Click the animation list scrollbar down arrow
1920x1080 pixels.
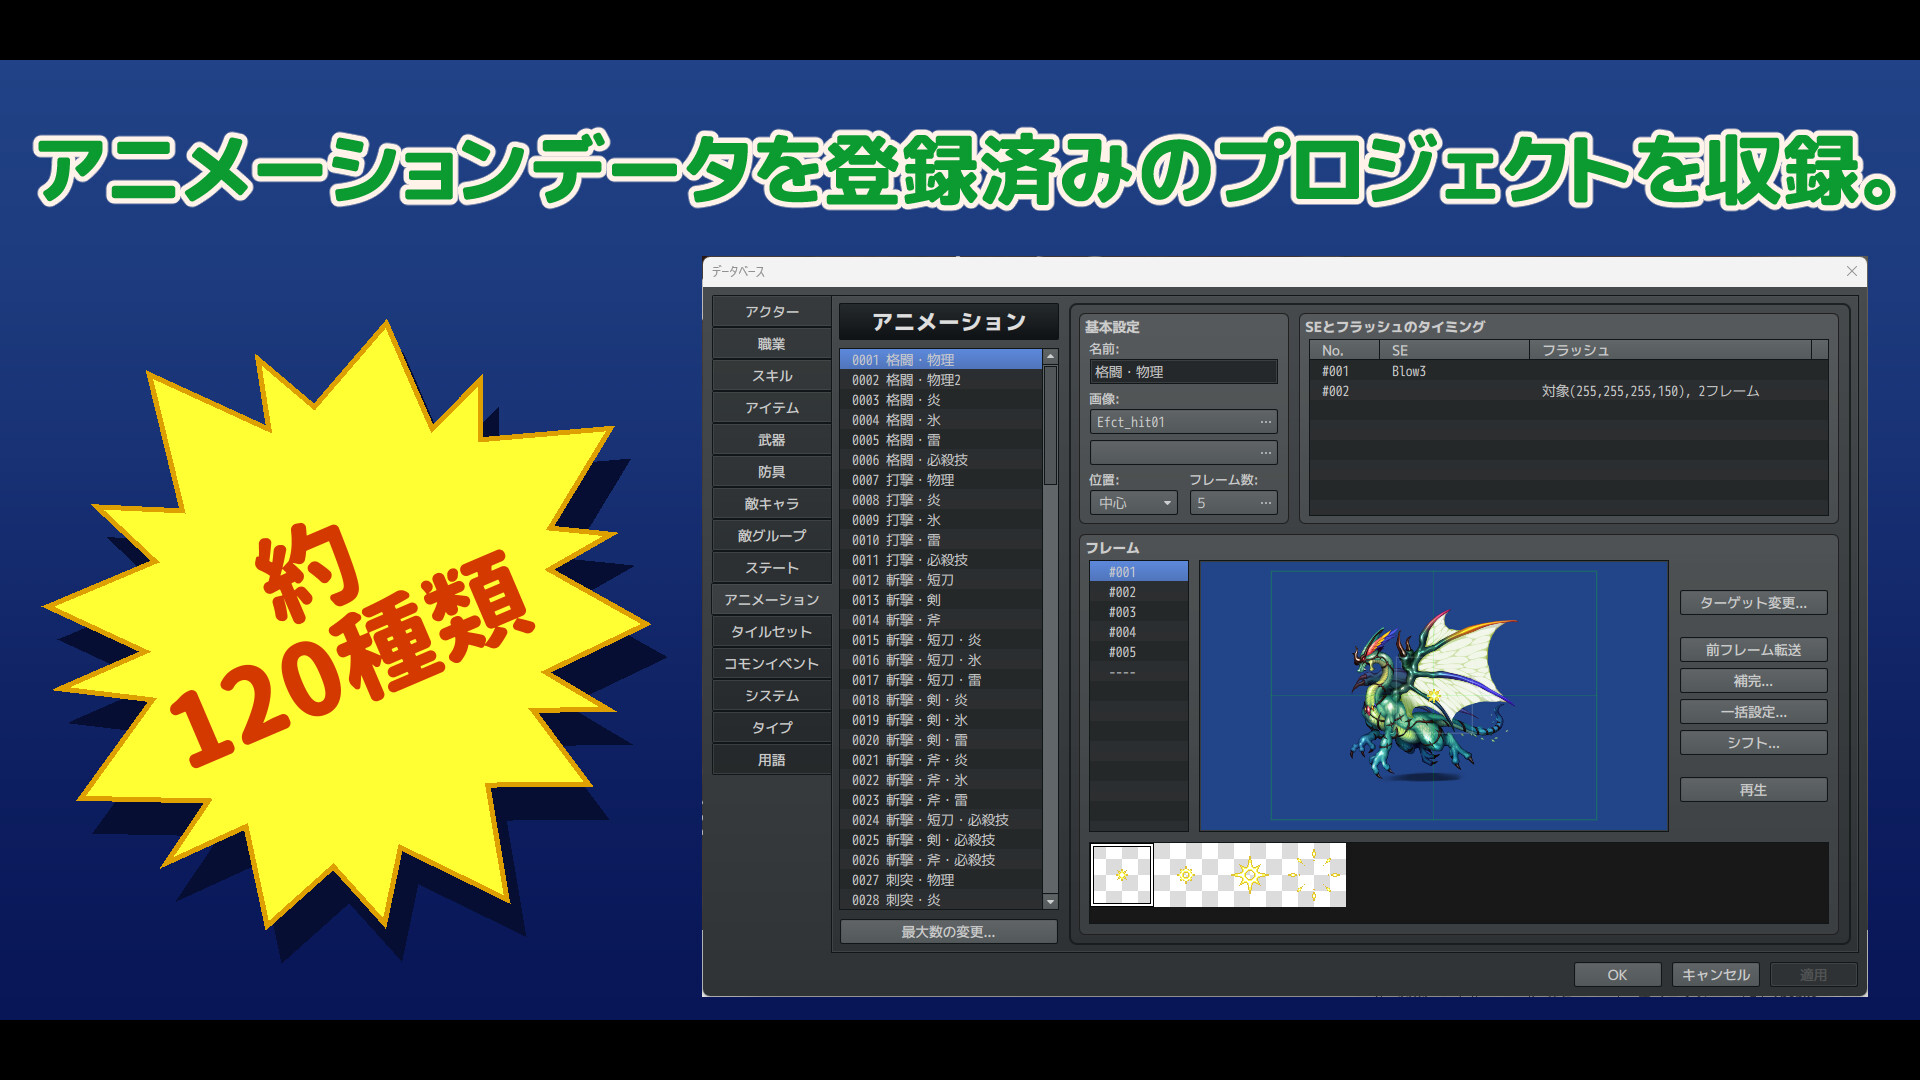(x=1050, y=901)
